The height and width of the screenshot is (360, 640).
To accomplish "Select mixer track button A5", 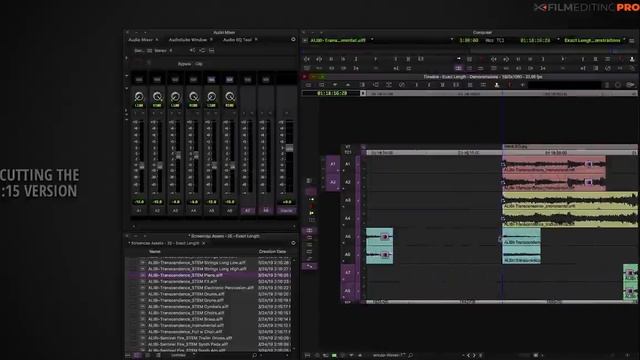I will (211, 211).
